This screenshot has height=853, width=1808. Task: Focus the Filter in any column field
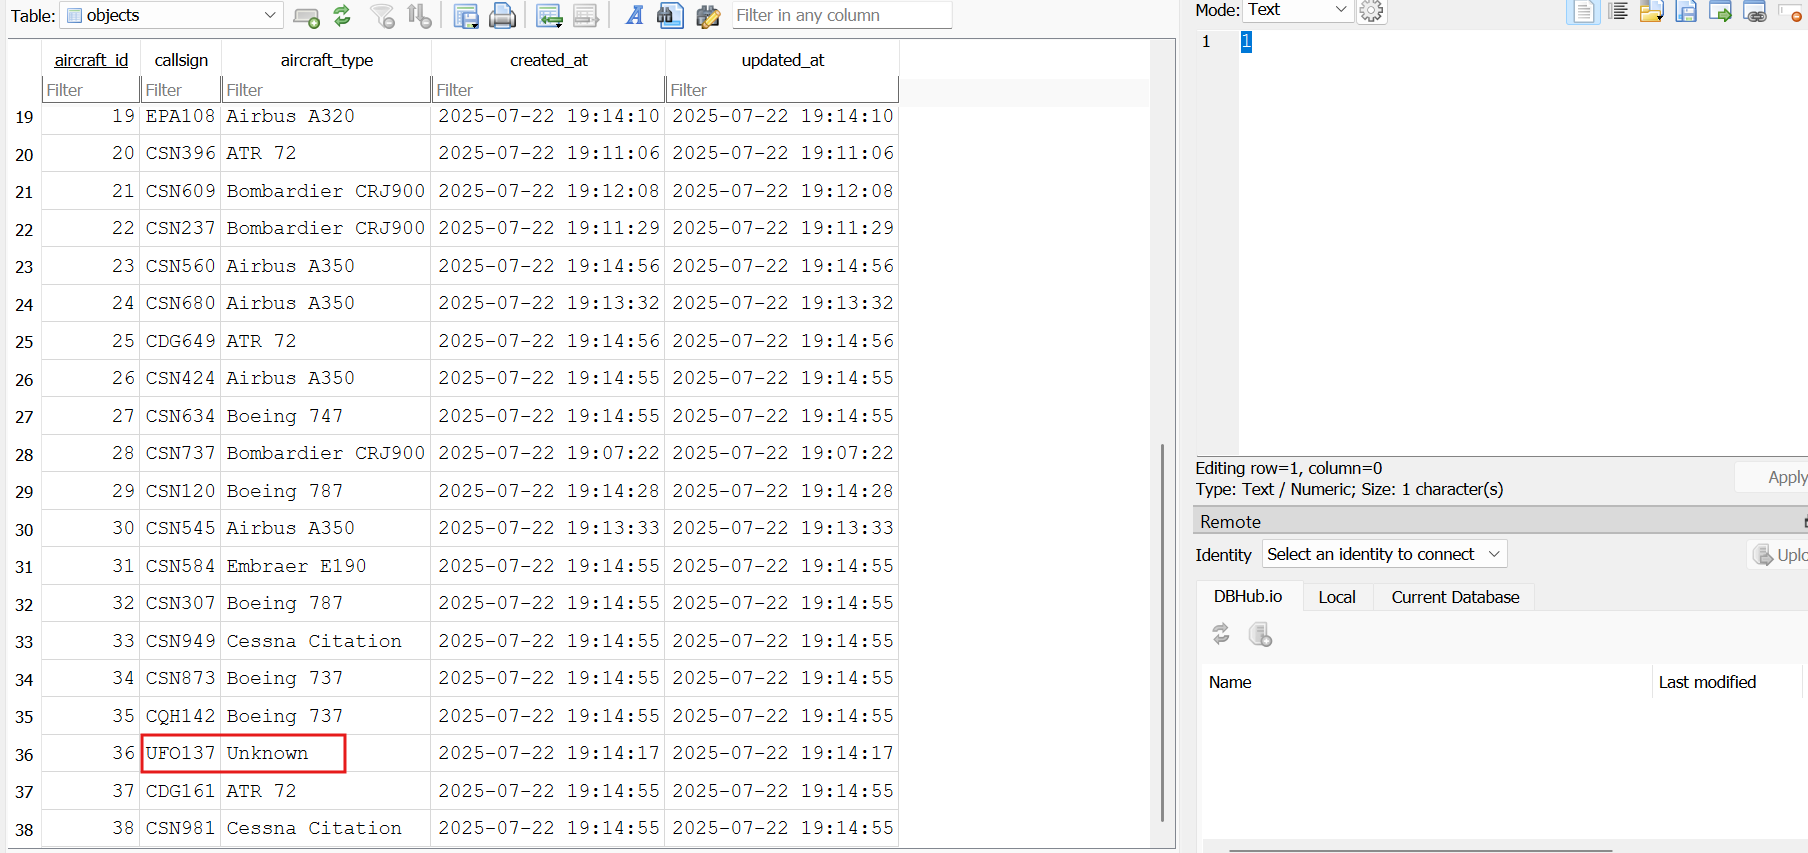(x=841, y=15)
